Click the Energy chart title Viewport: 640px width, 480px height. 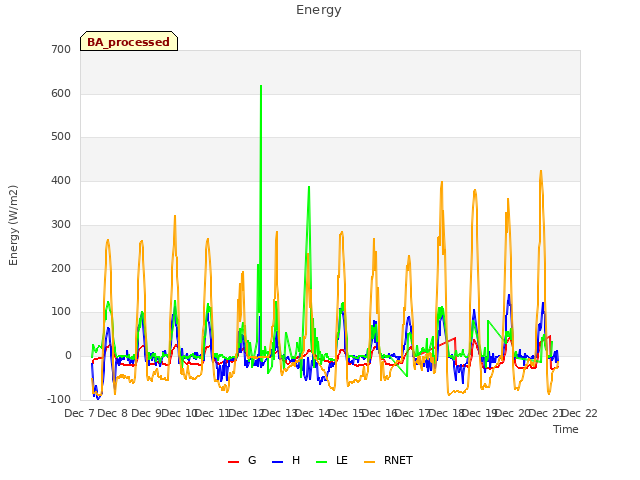pos(319,10)
